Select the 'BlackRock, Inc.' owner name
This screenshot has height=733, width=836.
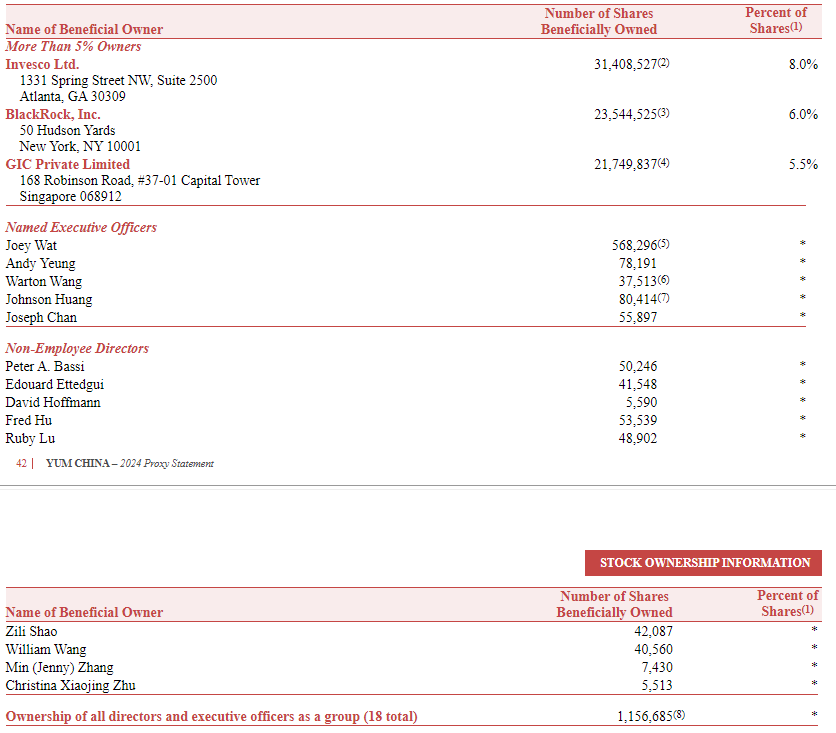click(x=53, y=115)
